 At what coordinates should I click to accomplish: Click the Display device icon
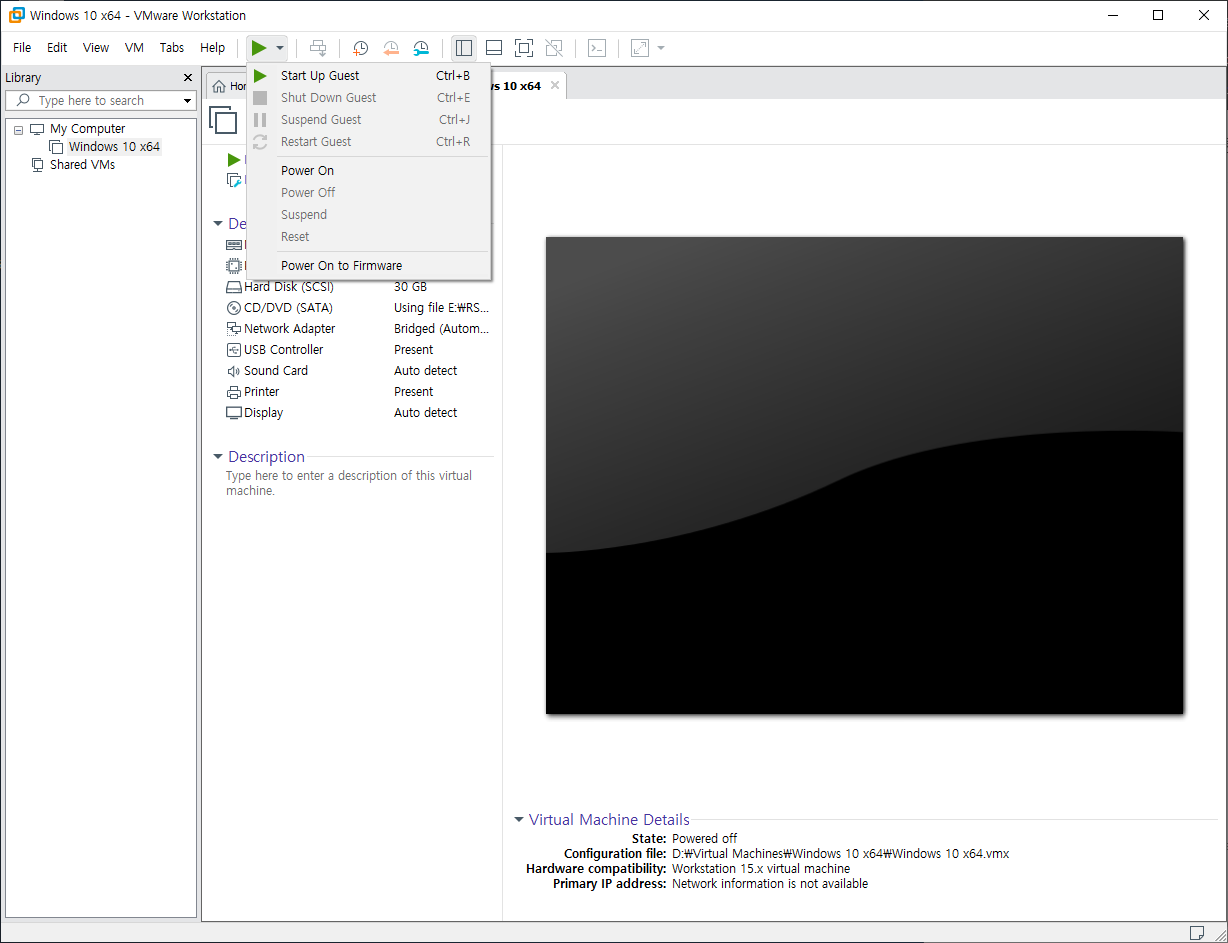coord(234,413)
